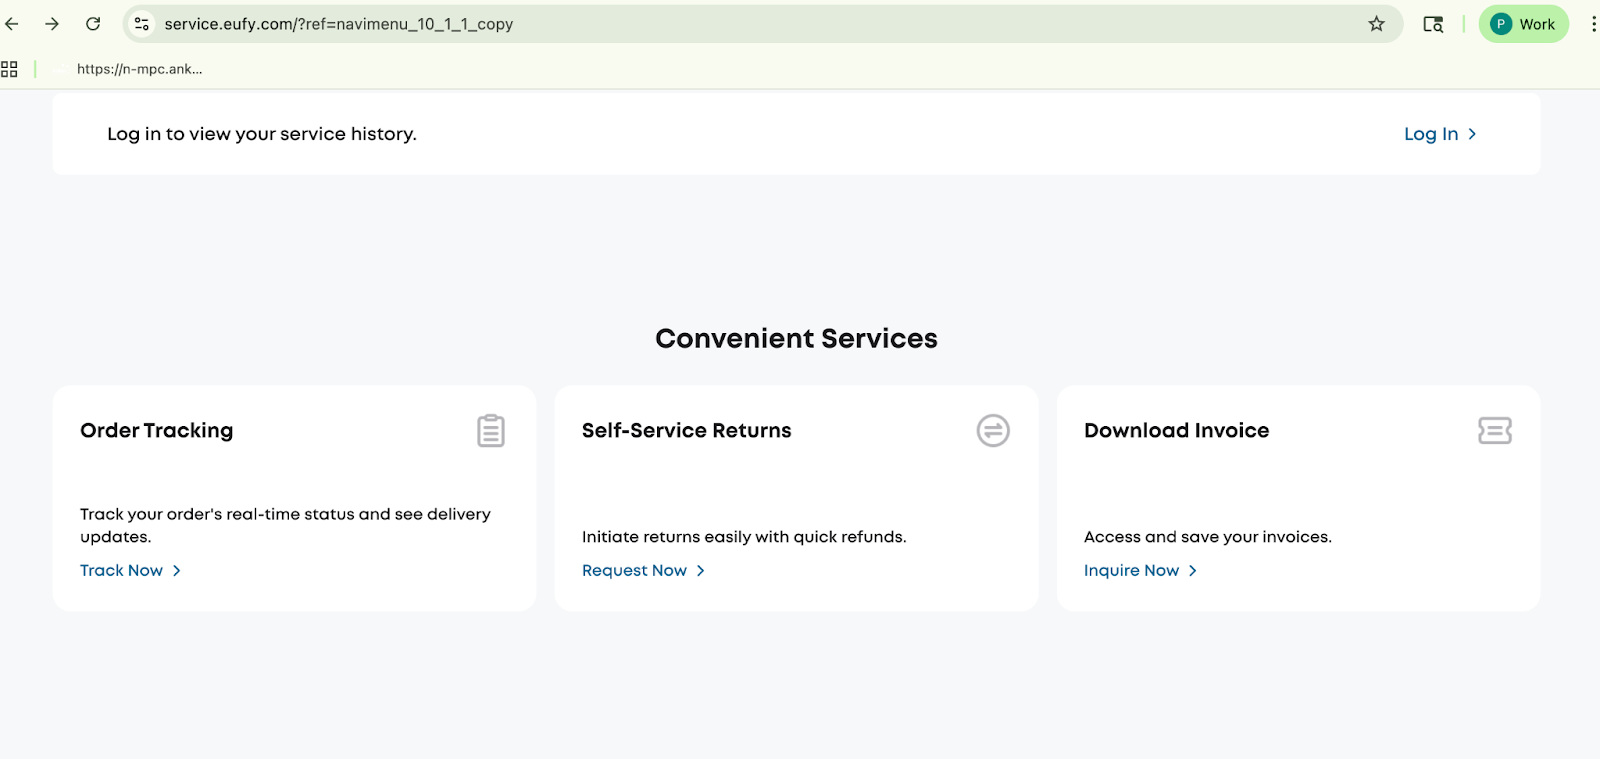This screenshot has width=1600, height=759.
Task: Click the Inquire Now link
Action: [1131, 570]
